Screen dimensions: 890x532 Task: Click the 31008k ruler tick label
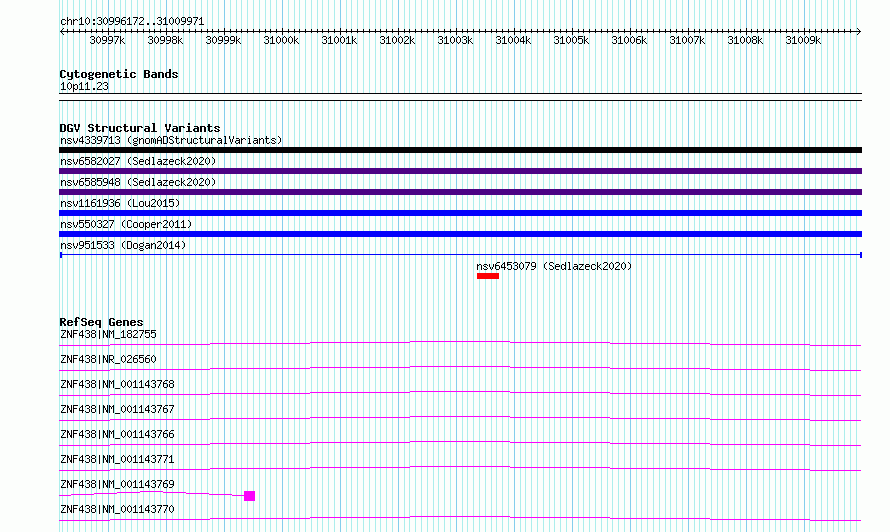coord(745,40)
